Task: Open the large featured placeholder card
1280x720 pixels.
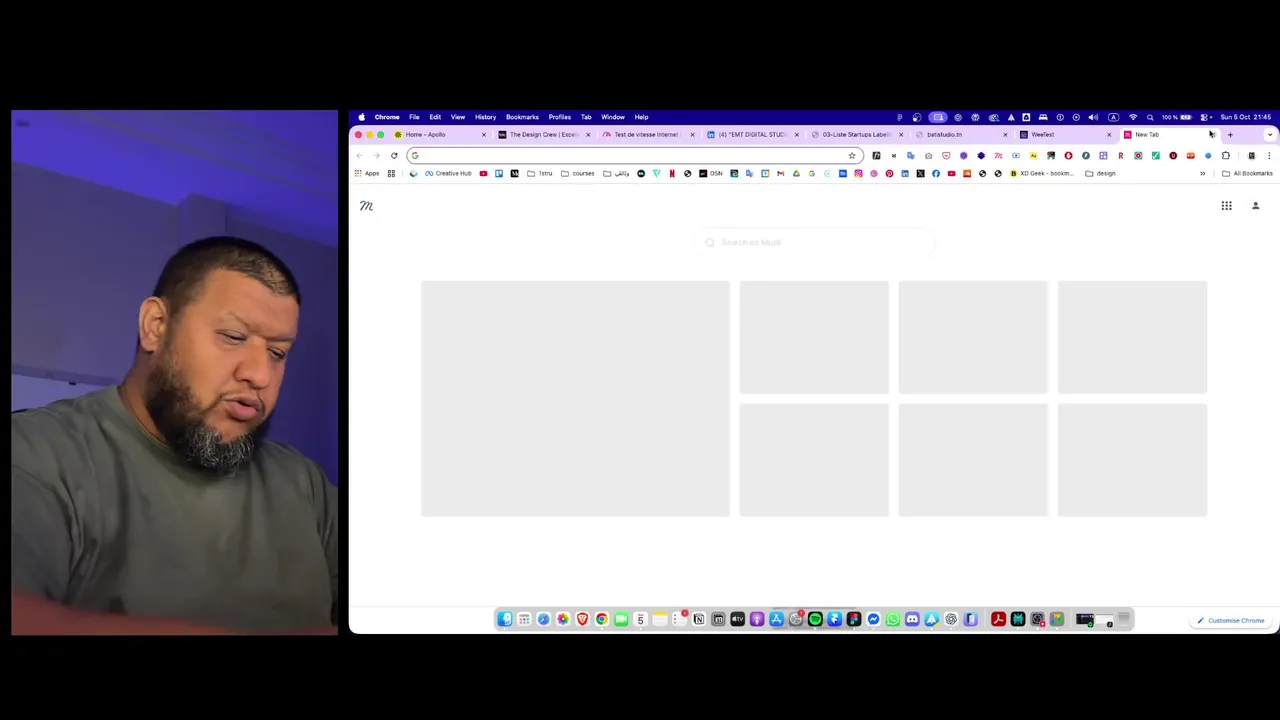Action: (x=575, y=398)
